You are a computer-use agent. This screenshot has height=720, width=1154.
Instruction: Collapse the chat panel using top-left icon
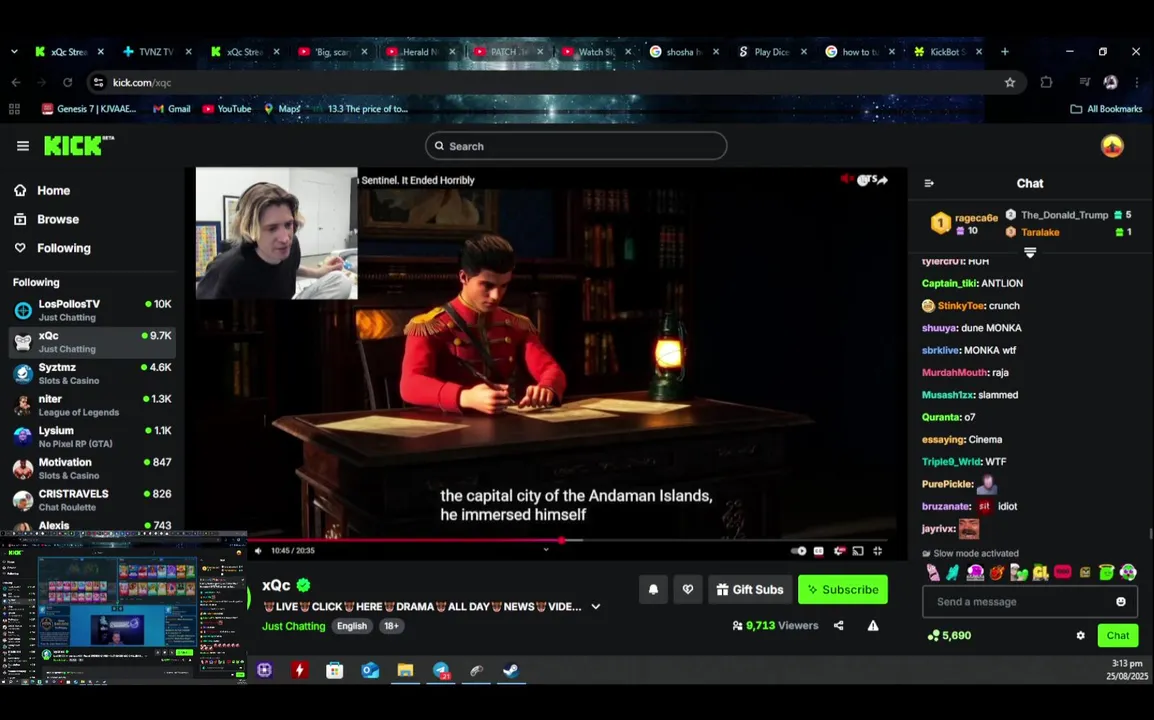click(929, 183)
